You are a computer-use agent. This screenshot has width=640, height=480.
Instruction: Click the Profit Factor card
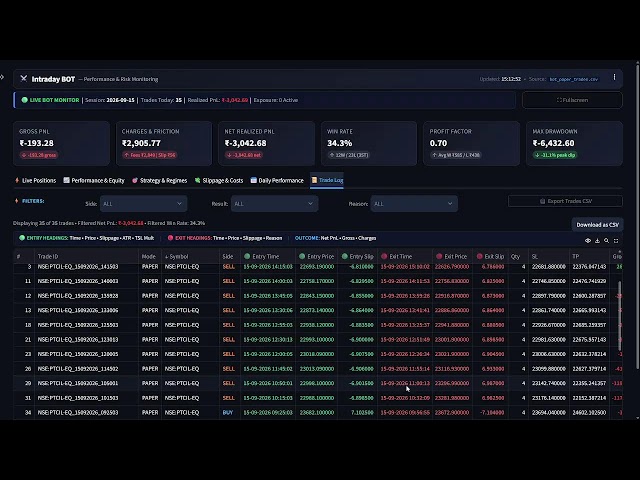pos(471,143)
